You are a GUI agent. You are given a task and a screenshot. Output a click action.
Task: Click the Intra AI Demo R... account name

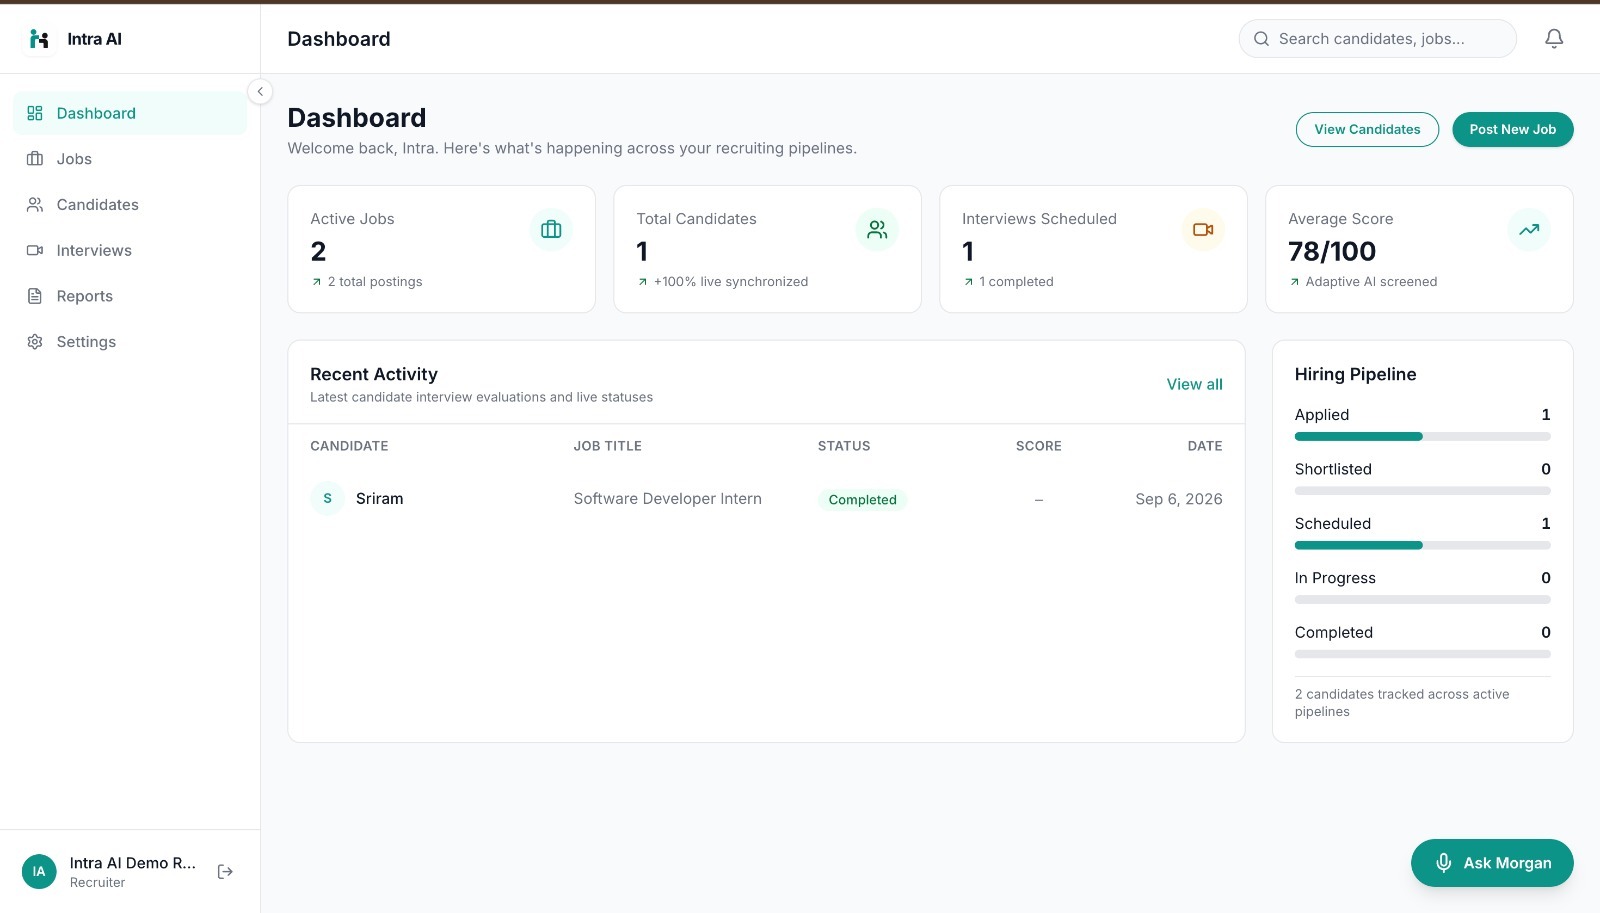[132, 863]
